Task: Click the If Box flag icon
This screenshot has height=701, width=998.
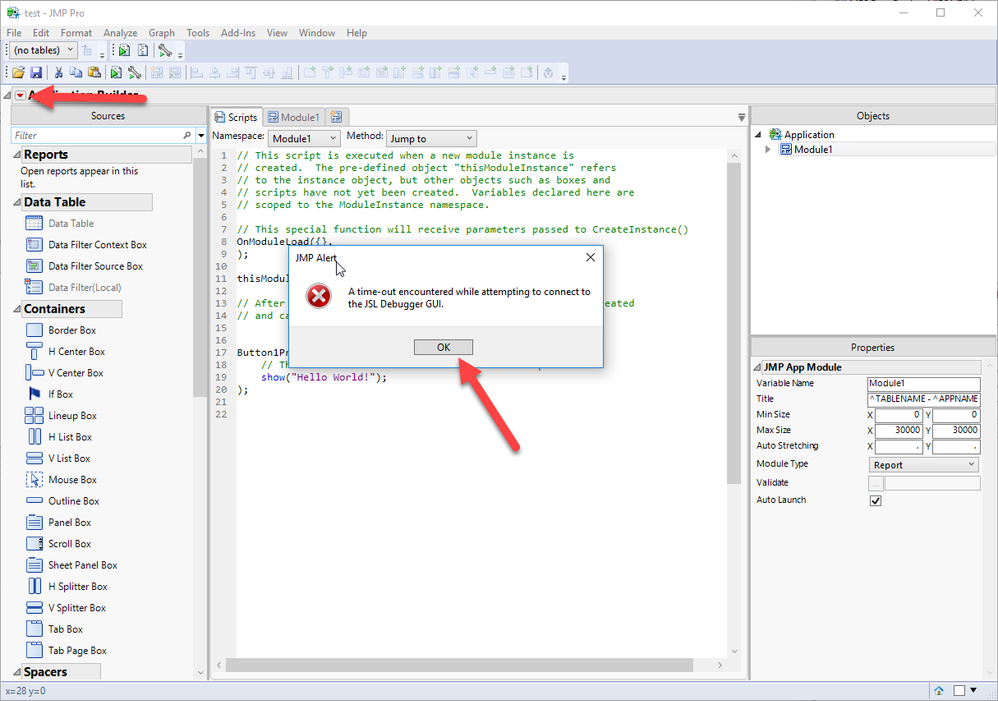Action: coord(34,394)
